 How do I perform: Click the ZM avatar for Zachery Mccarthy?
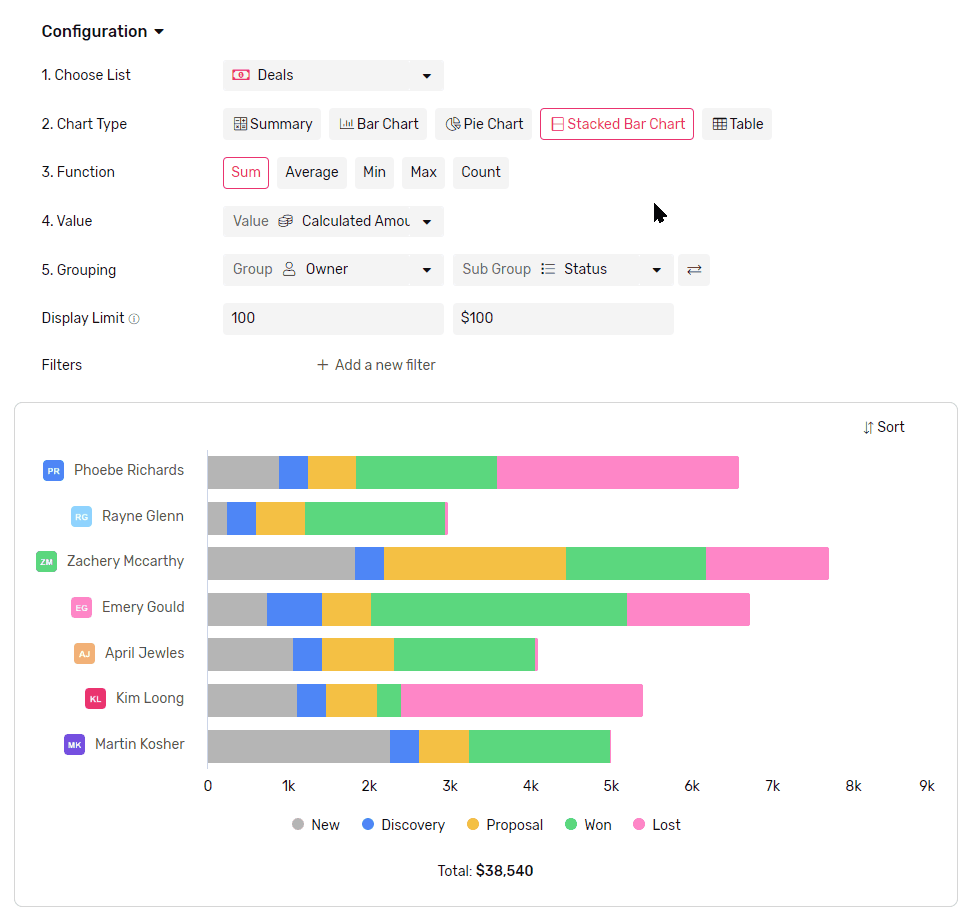tap(47, 561)
